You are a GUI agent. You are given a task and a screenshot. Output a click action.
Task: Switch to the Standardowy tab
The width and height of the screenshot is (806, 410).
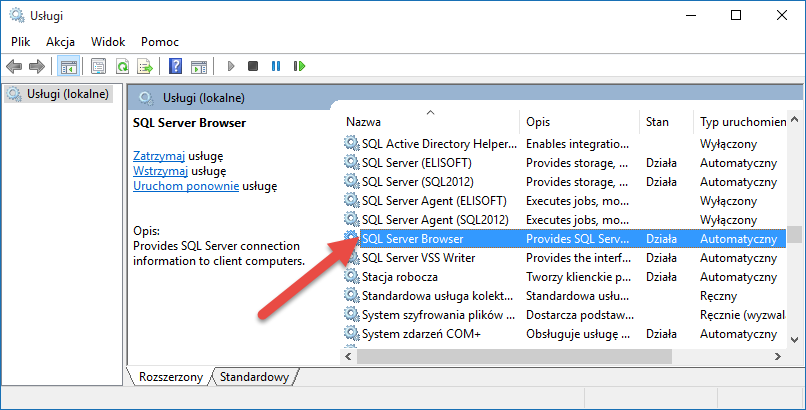click(x=254, y=377)
